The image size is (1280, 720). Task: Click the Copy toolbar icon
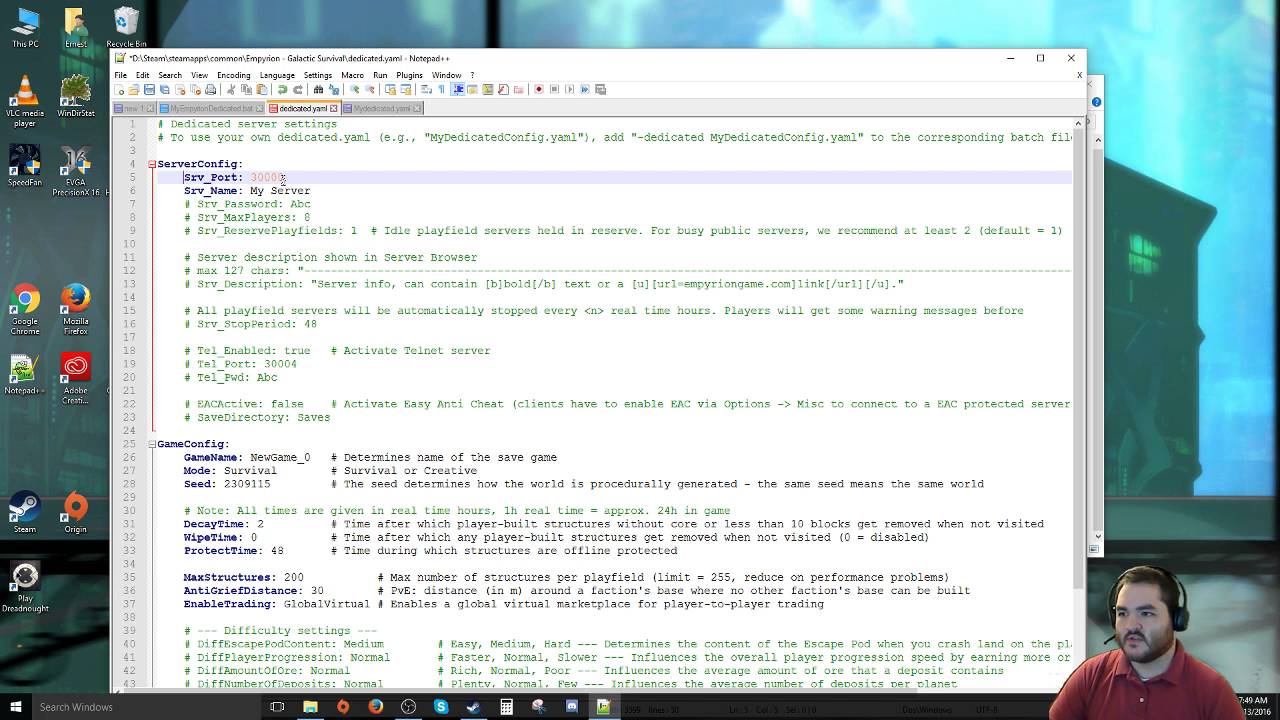[x=247, y=89]
